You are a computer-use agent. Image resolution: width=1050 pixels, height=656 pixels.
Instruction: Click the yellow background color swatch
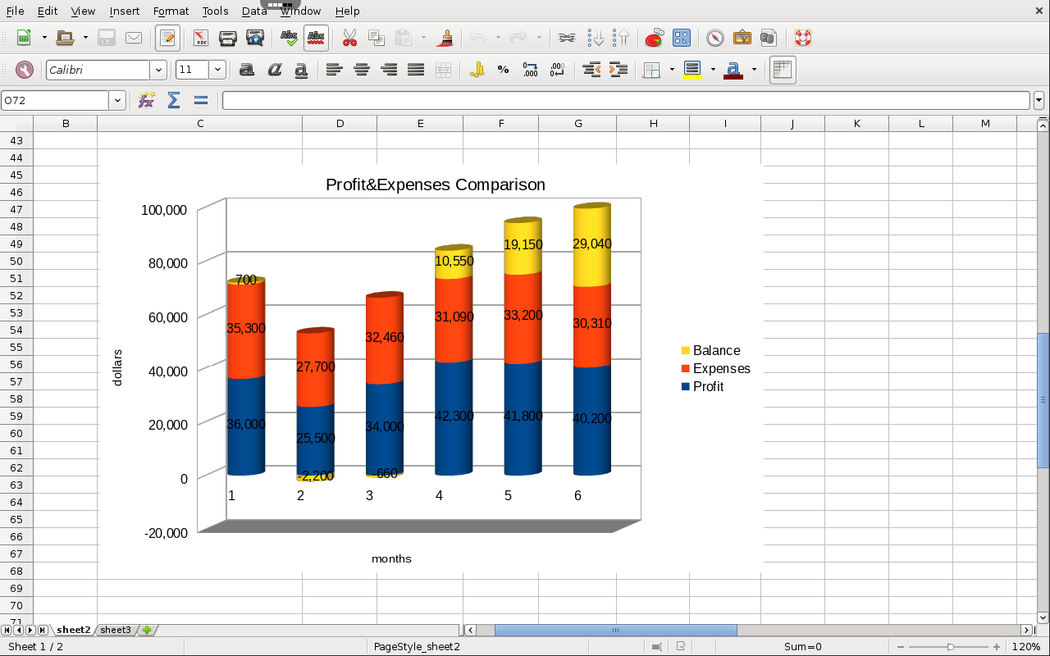click(692, 69)
